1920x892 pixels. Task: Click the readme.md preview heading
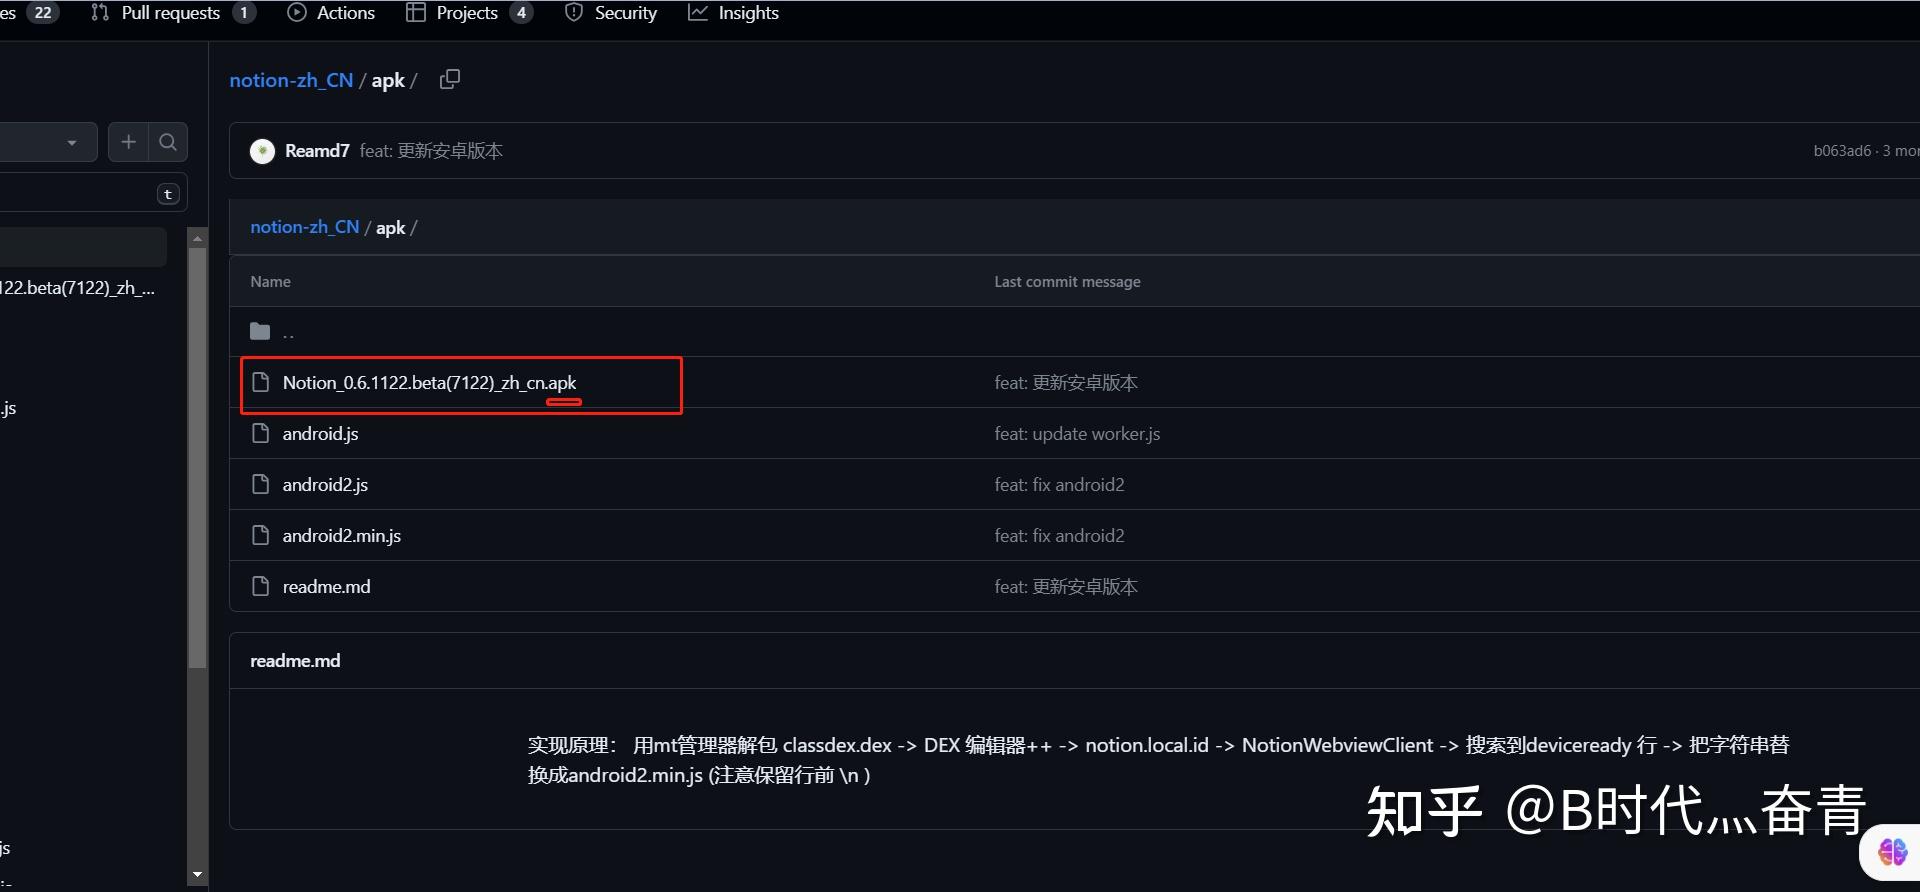[295, 661]
